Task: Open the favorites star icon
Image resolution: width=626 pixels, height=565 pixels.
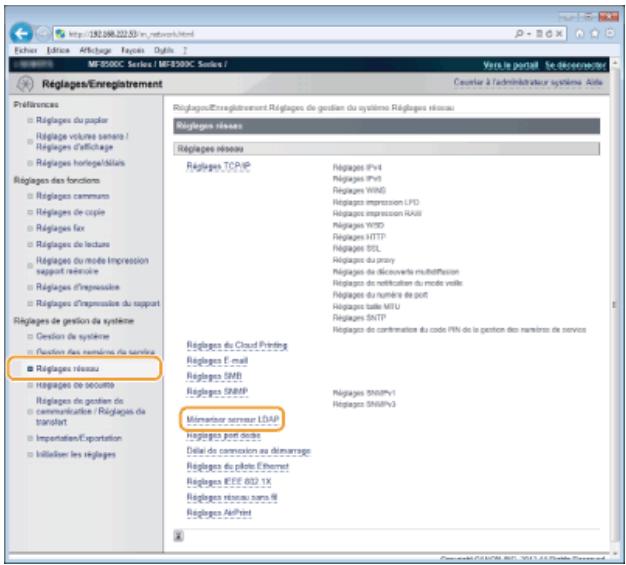Action: click(595, 34)
